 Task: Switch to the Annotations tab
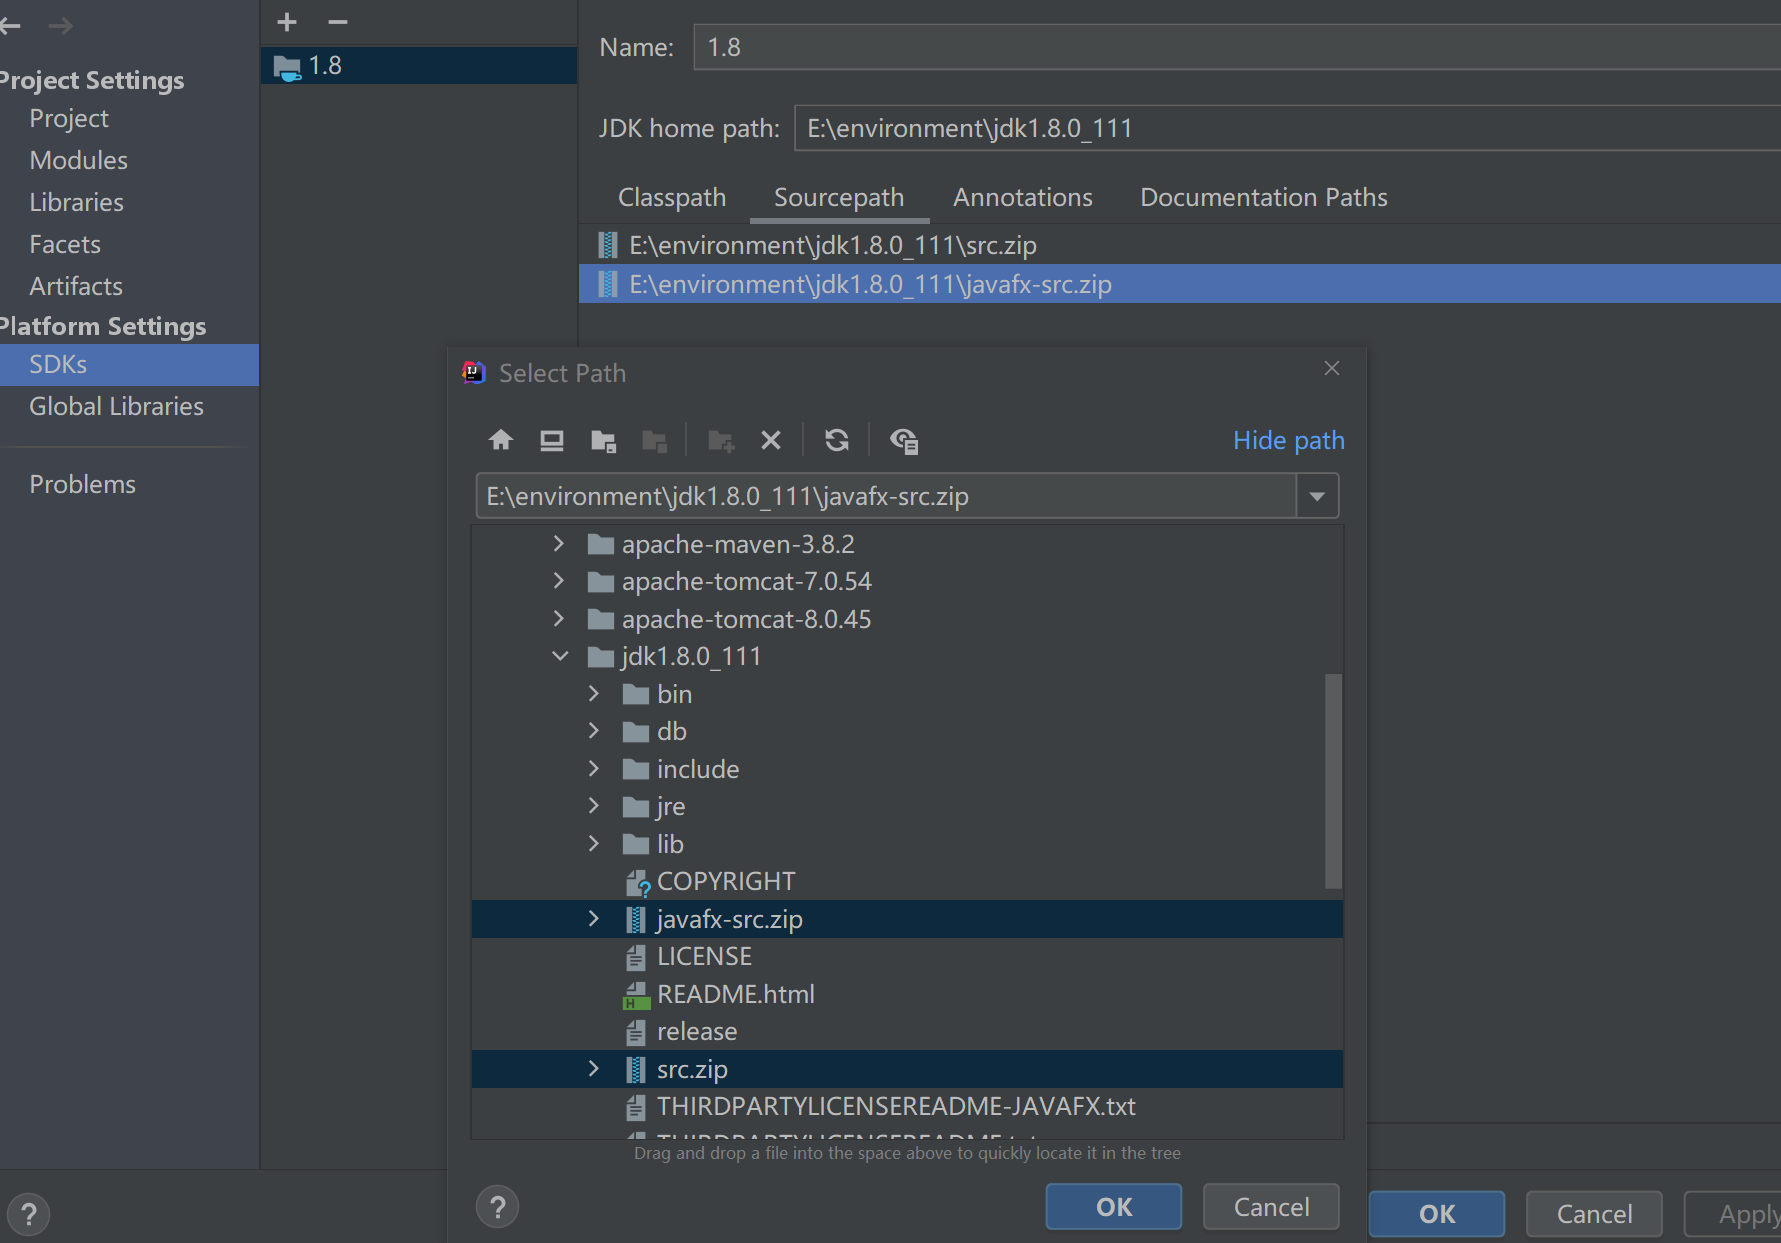(x=1023, y=197)
